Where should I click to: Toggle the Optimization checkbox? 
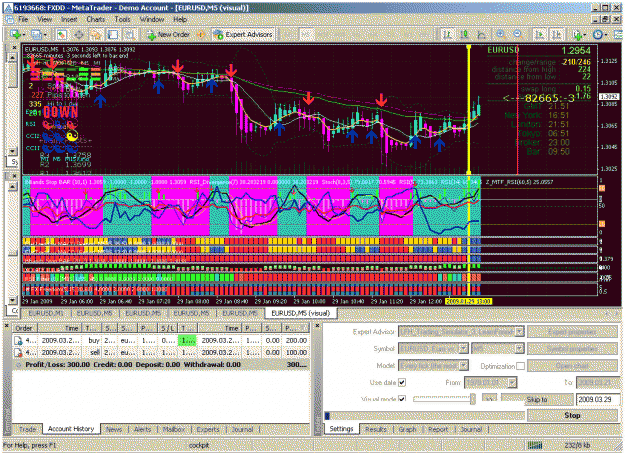pos(521,366)
